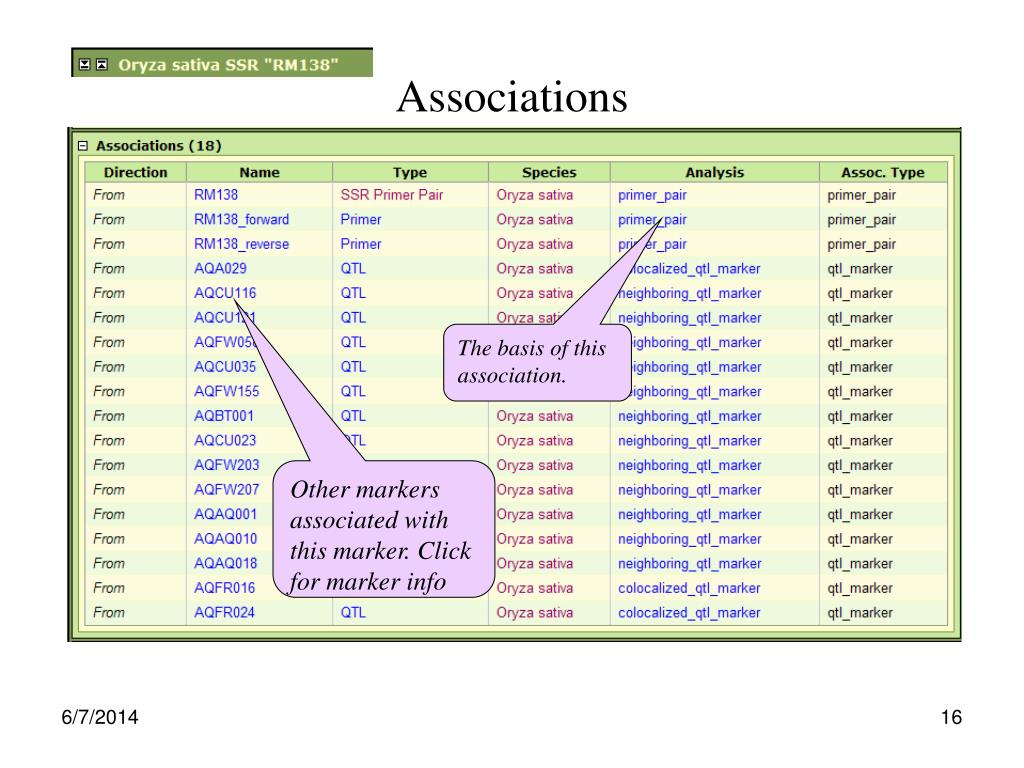Open the RM138 marker link
Viewport: 1024px width, 768px height.
pyautogui.click(x=216, y=195)
